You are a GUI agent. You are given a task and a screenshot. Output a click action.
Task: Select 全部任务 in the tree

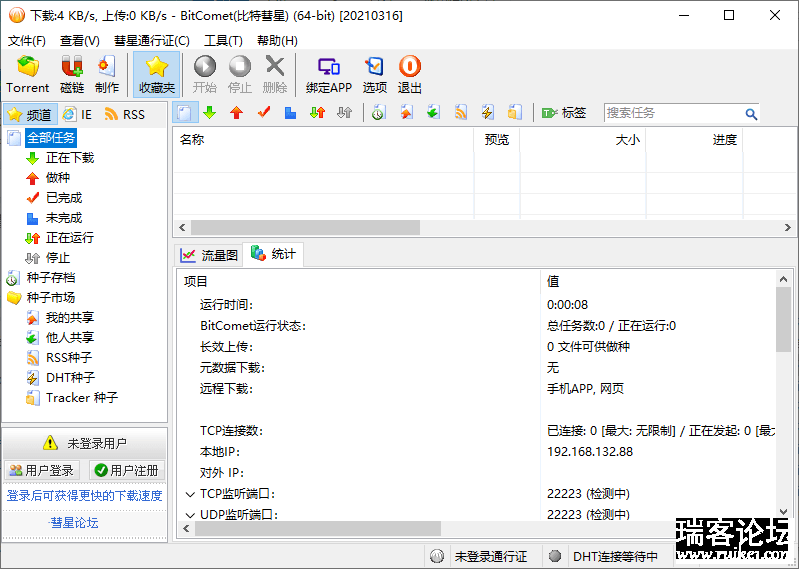click(x=51, y=138)
